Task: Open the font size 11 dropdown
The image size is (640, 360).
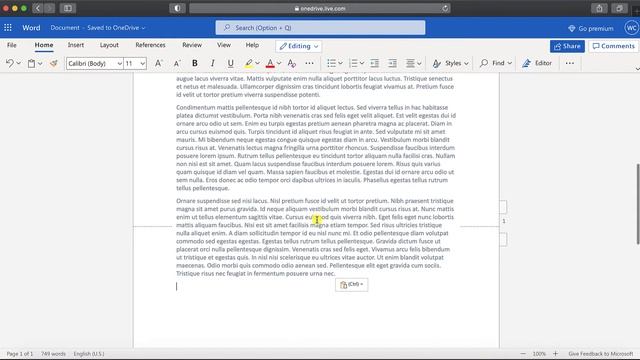Action: pos(142,63)
